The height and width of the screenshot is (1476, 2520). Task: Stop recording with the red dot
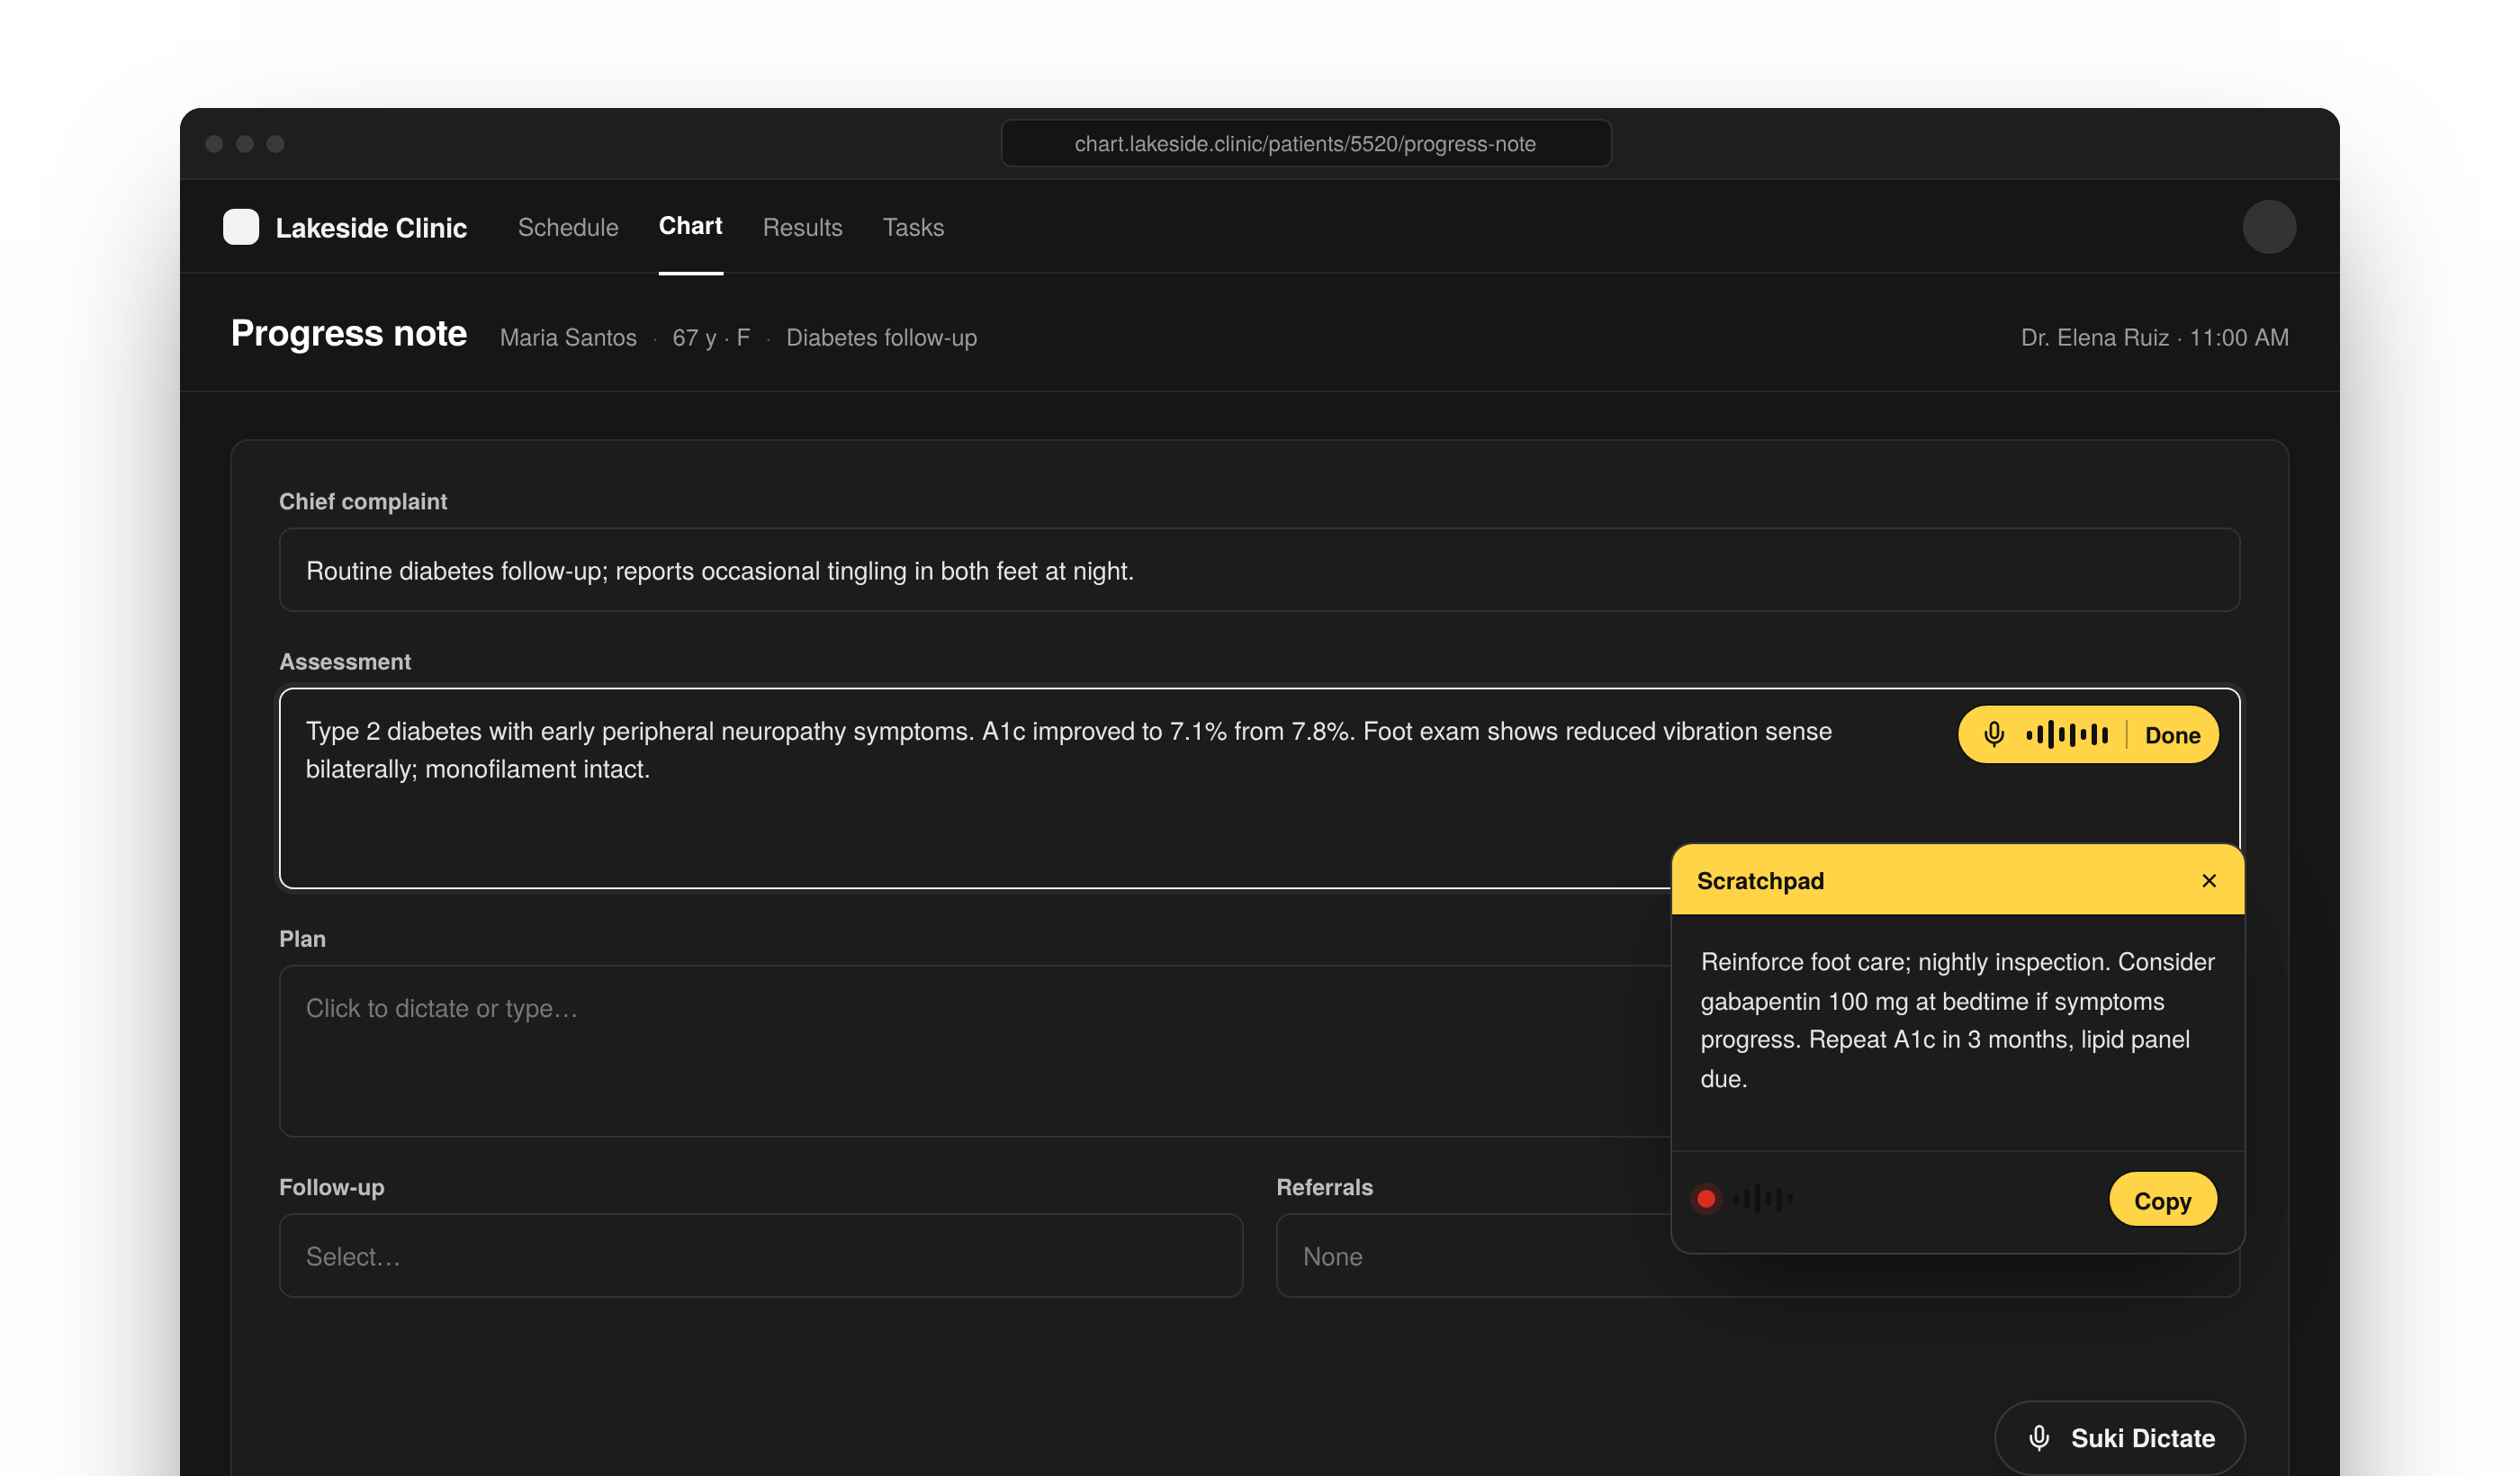click(x=1706, y=1199)
